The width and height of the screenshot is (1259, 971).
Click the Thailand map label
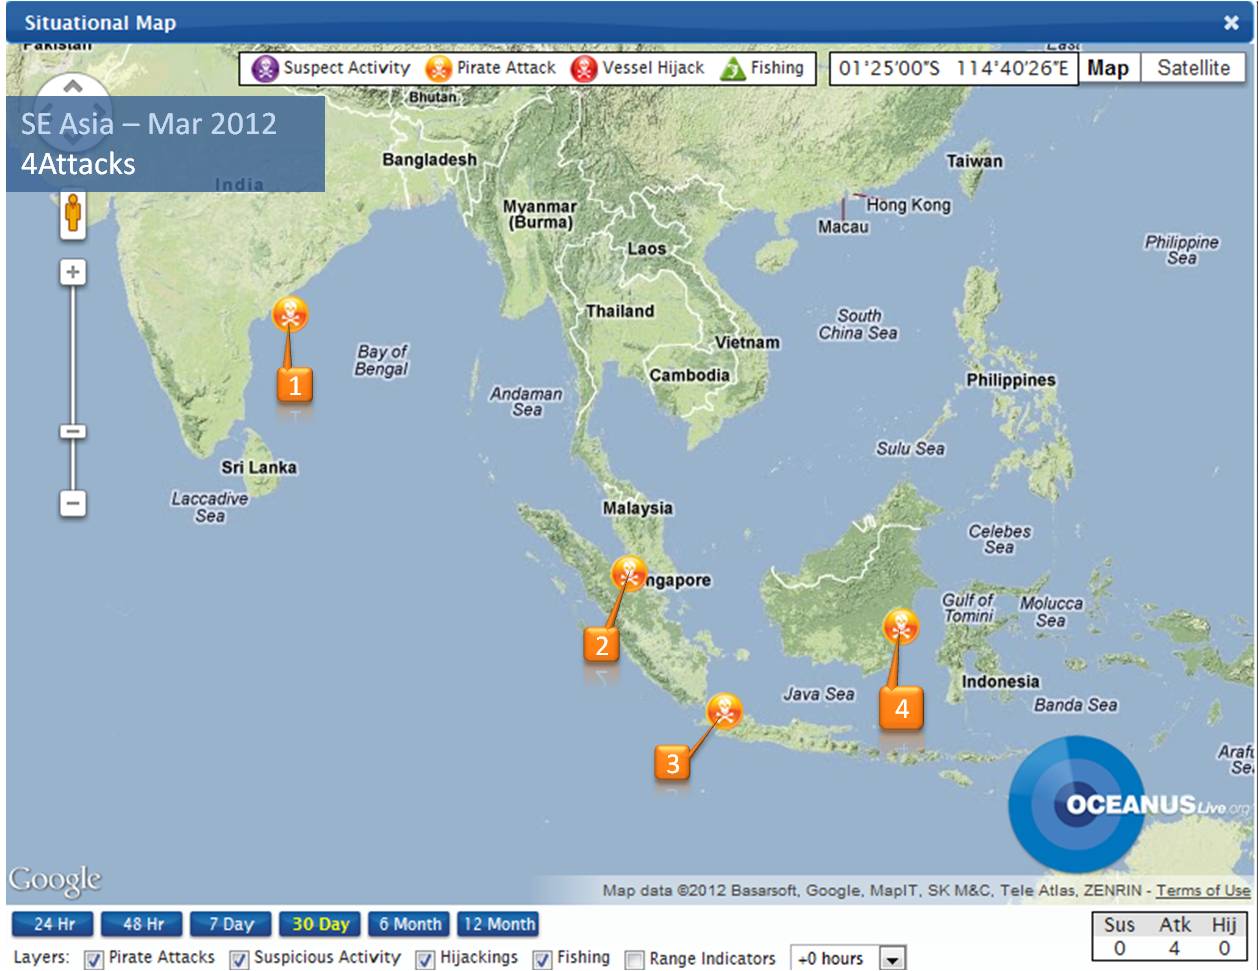[x=620, y=311]
